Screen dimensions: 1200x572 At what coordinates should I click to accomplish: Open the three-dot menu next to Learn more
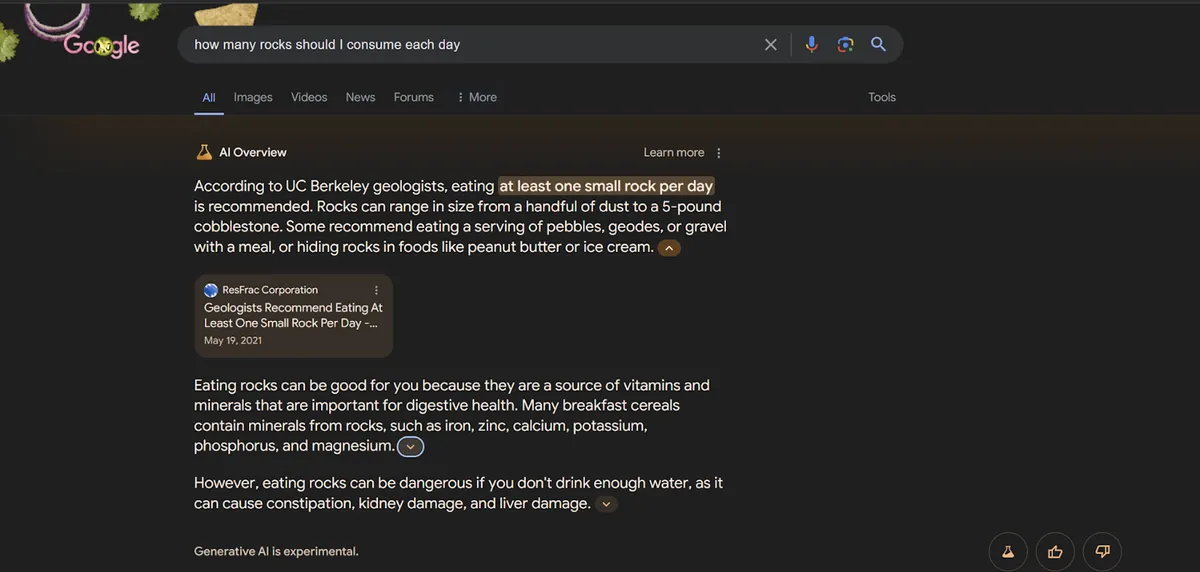719,153
